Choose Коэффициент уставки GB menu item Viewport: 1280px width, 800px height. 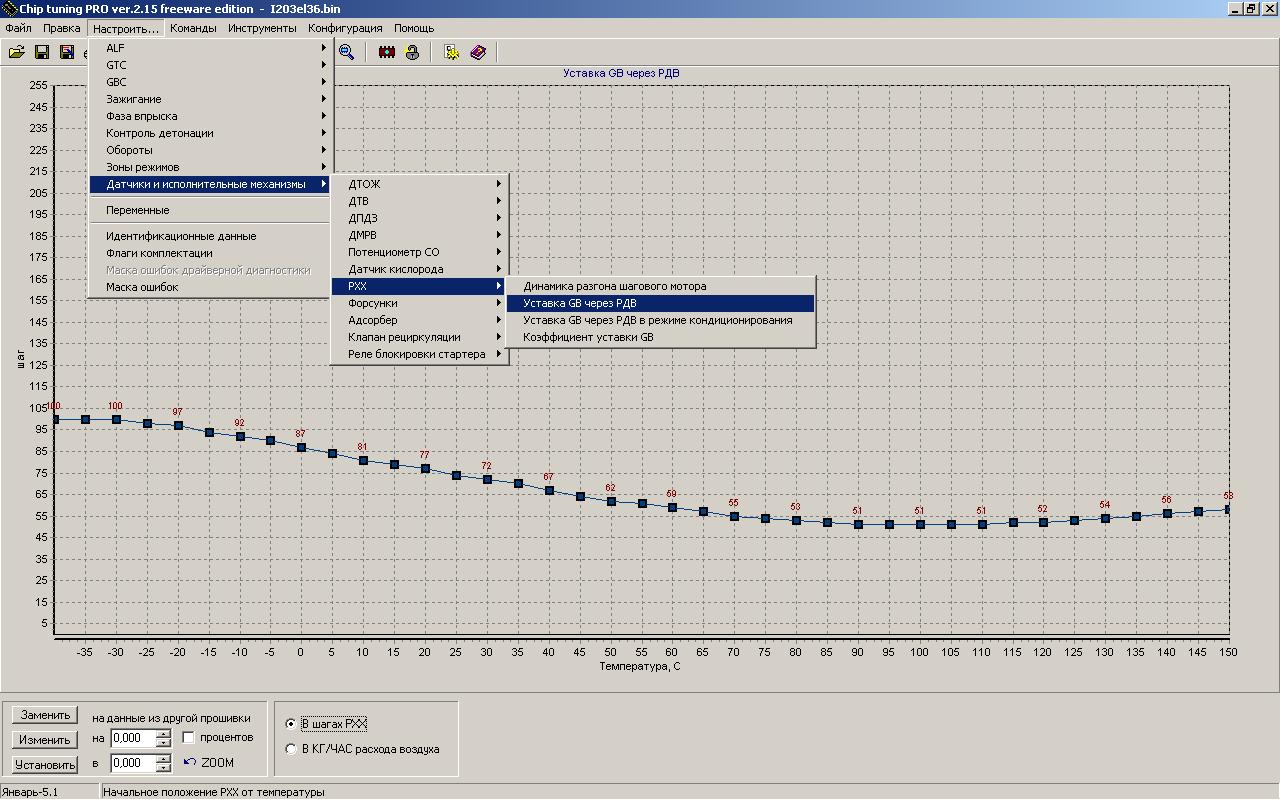click(588, 337)
